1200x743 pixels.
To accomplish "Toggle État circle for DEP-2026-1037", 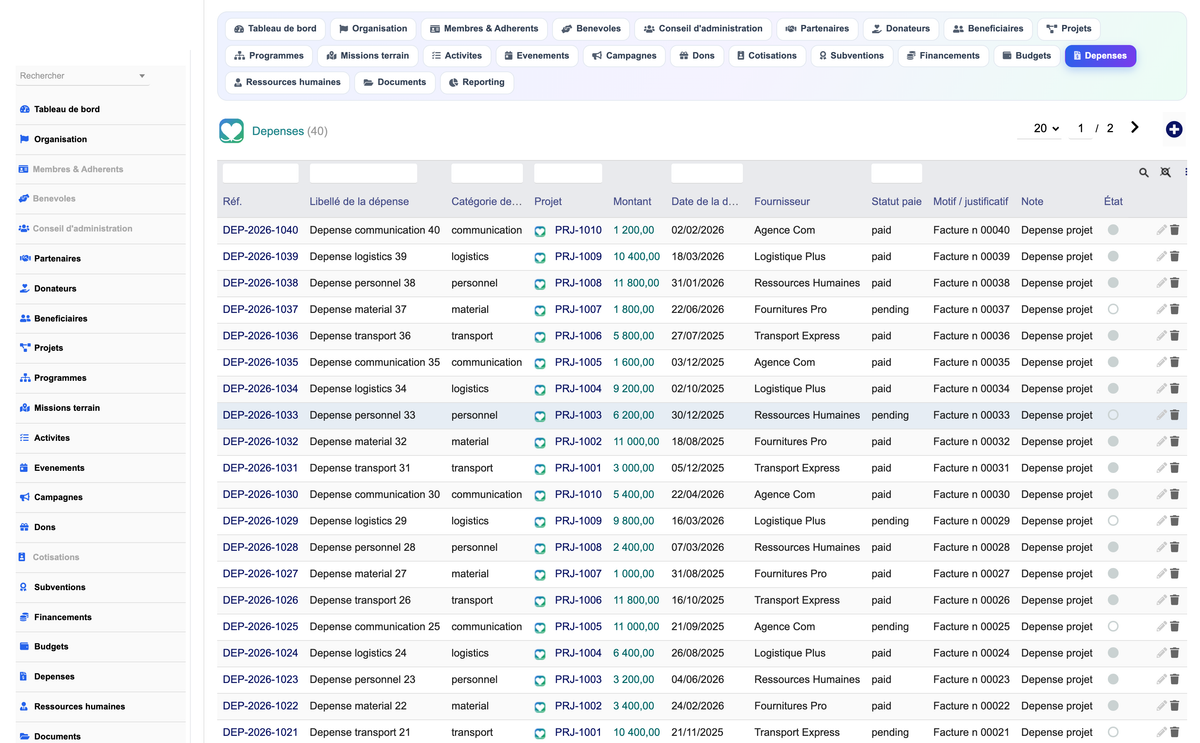I will coord(1113,310).
